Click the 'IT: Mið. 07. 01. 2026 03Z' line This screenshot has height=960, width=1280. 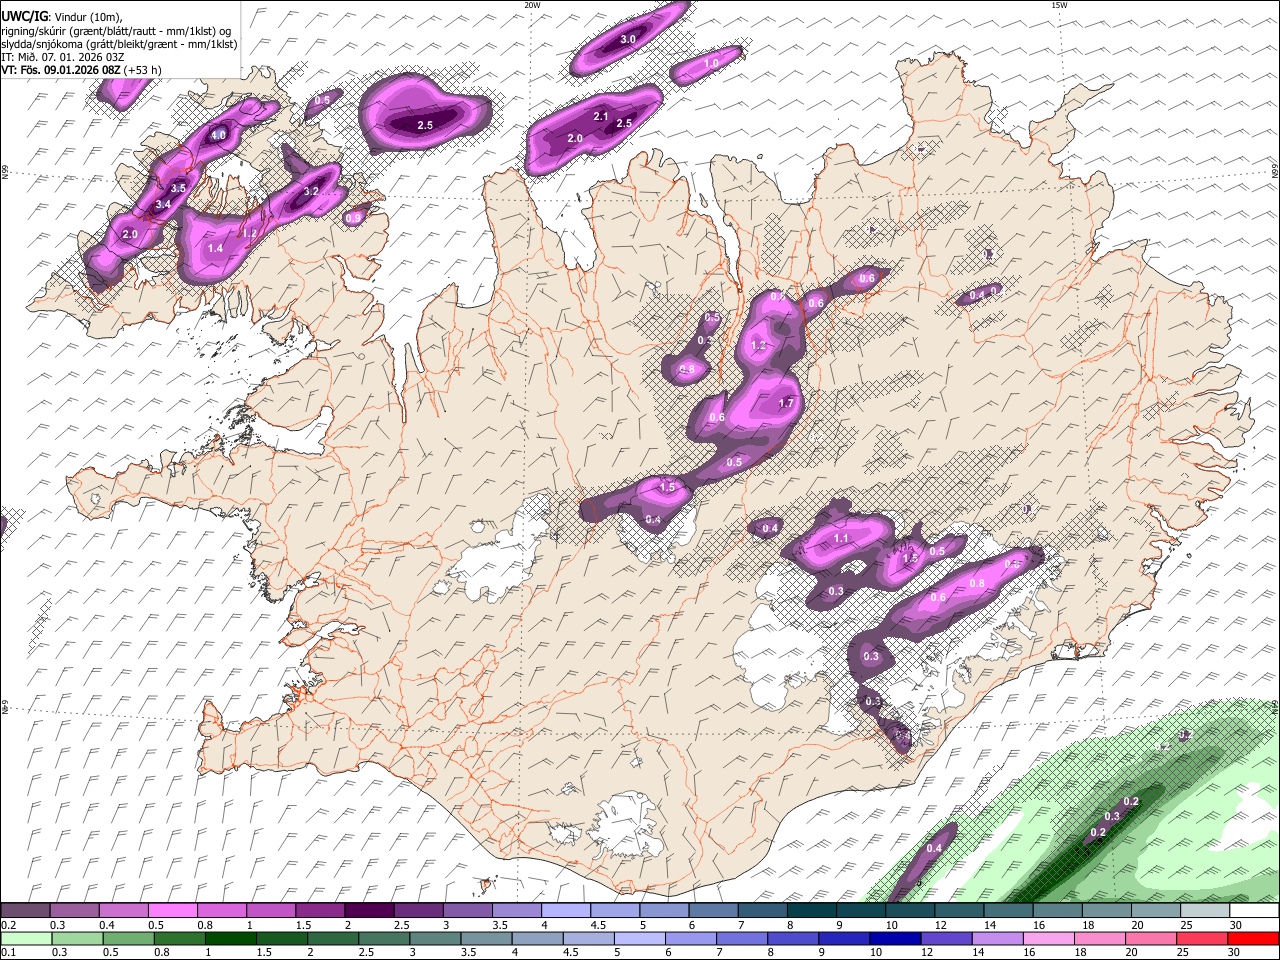pyautogui.click(x=63, y=57)
